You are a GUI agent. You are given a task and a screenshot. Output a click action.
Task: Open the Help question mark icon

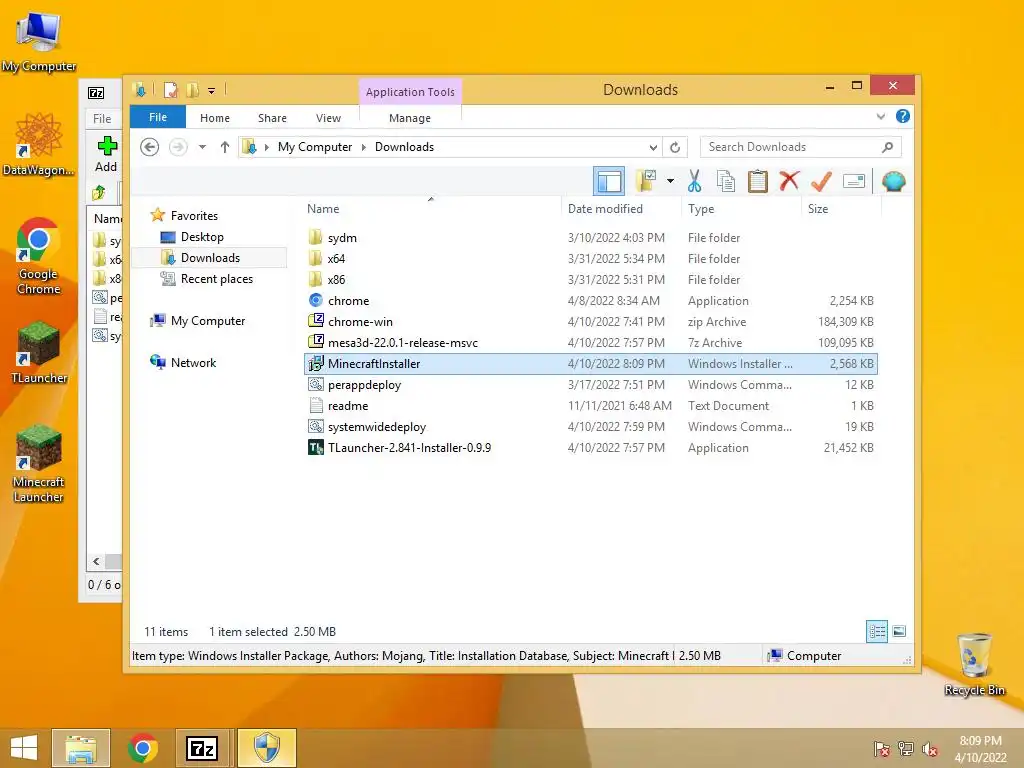(x=903, y=116)
